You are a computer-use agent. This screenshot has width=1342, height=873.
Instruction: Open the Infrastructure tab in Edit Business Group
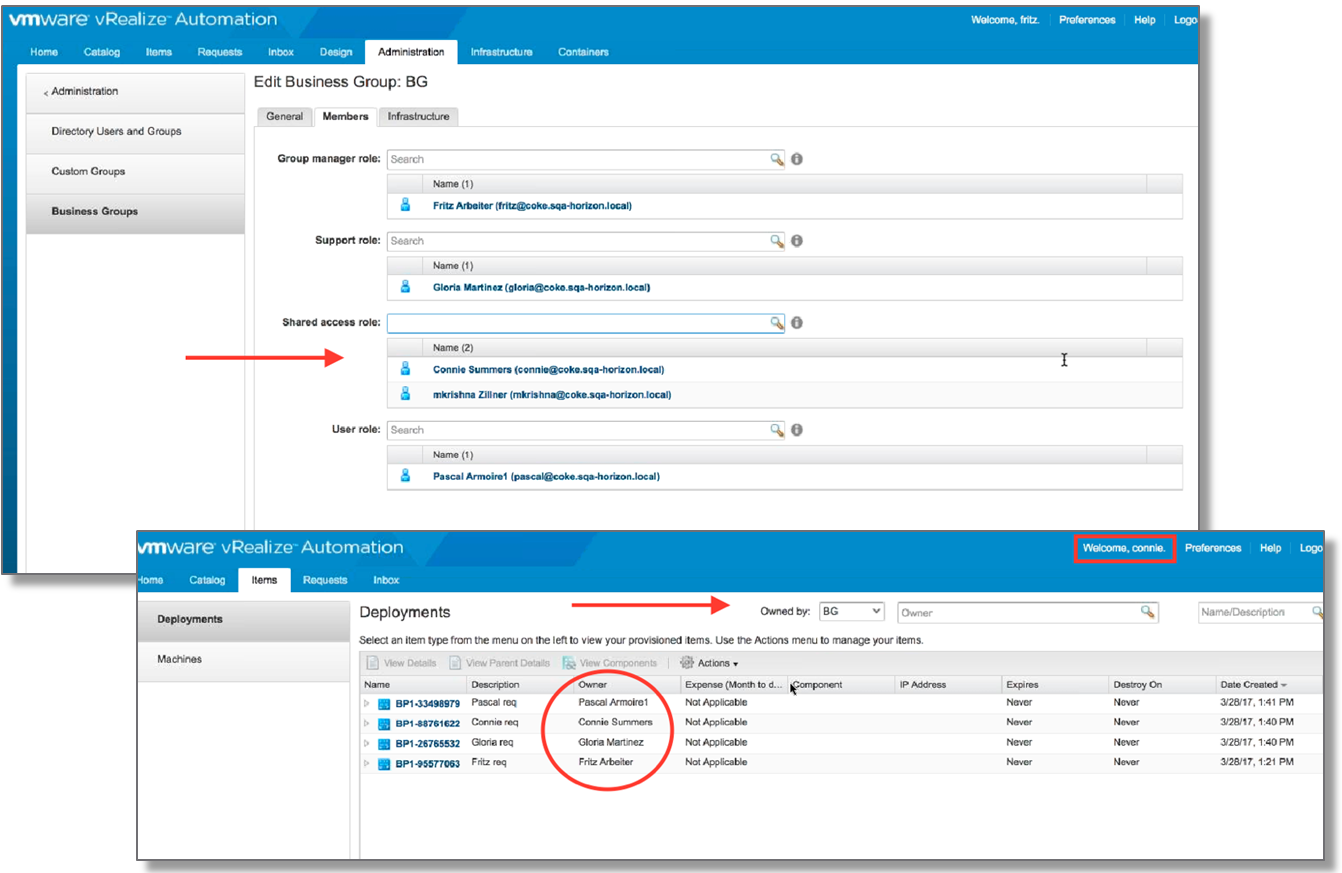(x=419, y=116)
